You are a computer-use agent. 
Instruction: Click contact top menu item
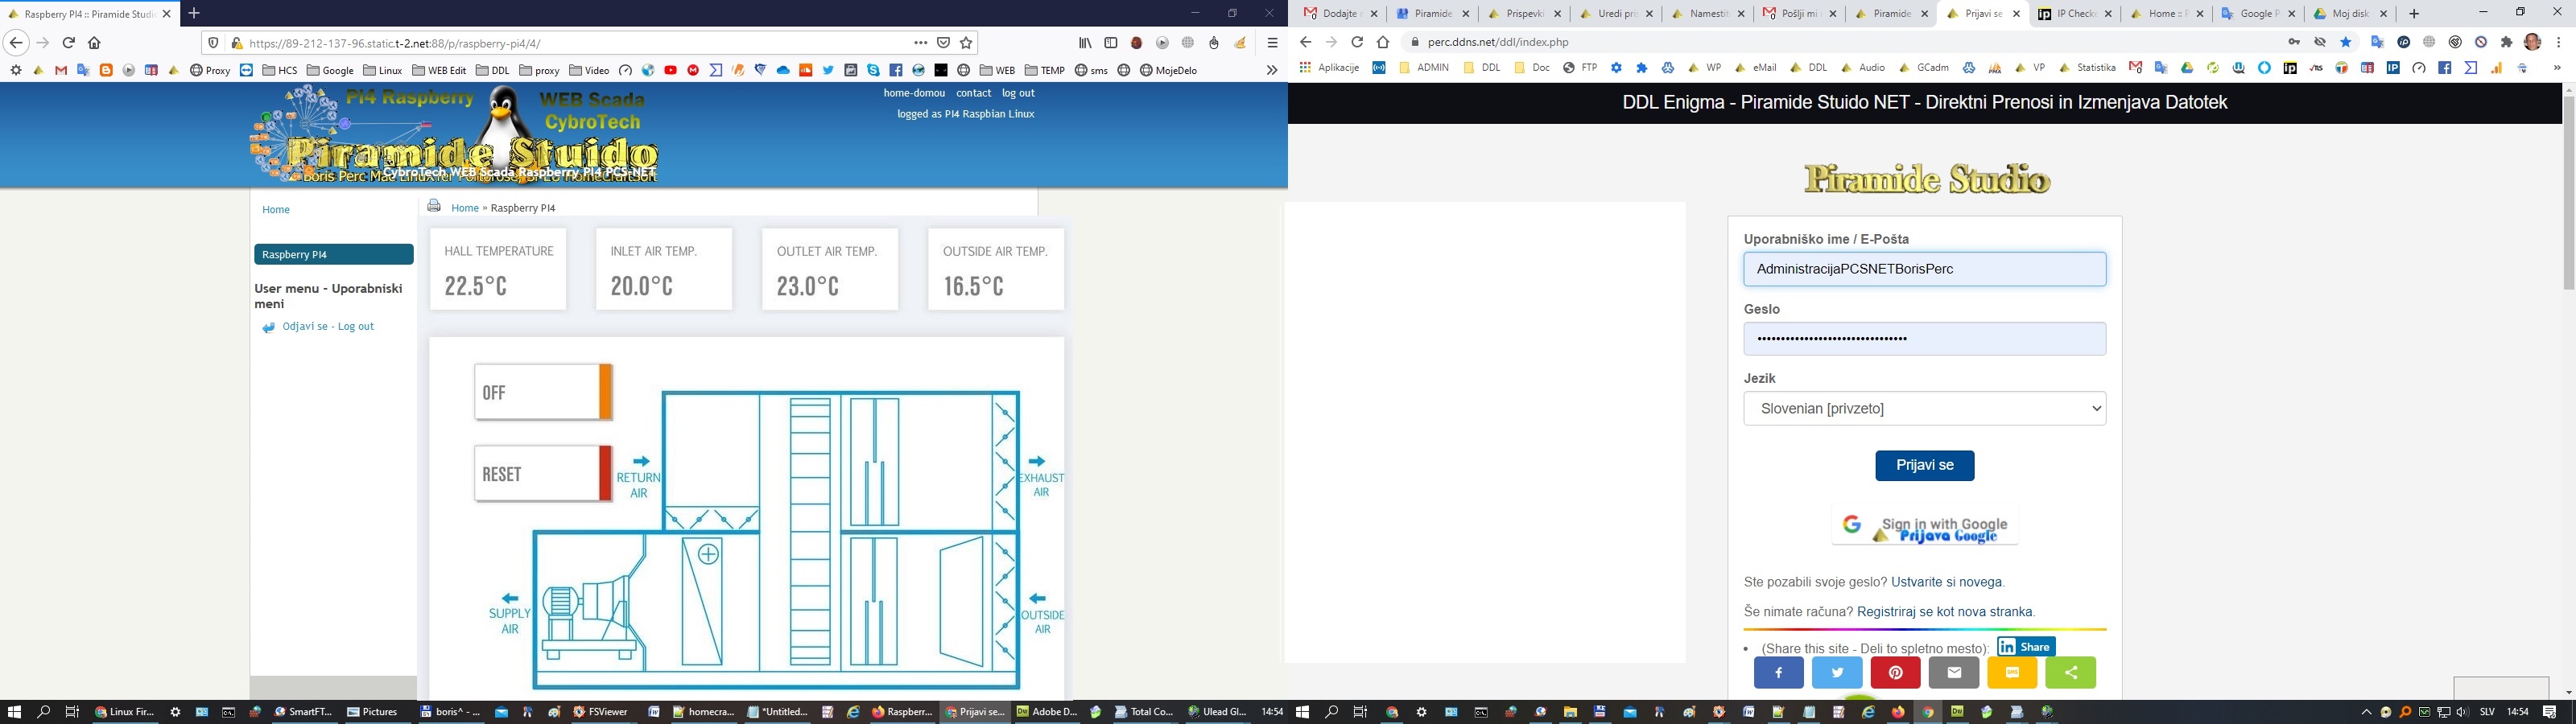click(x=973, y=93)
